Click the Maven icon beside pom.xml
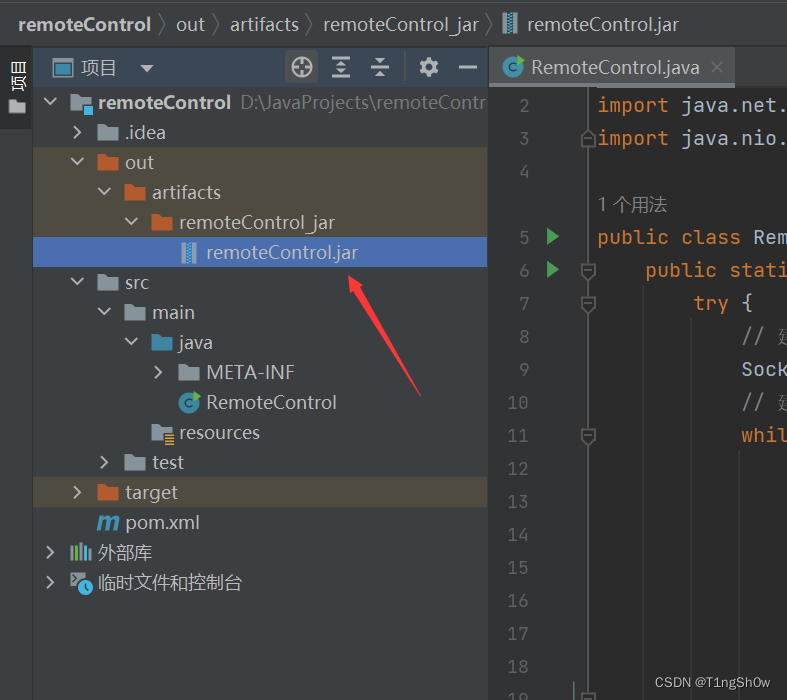The width and height of the screenshot is (787, 700). click(108, 523)
